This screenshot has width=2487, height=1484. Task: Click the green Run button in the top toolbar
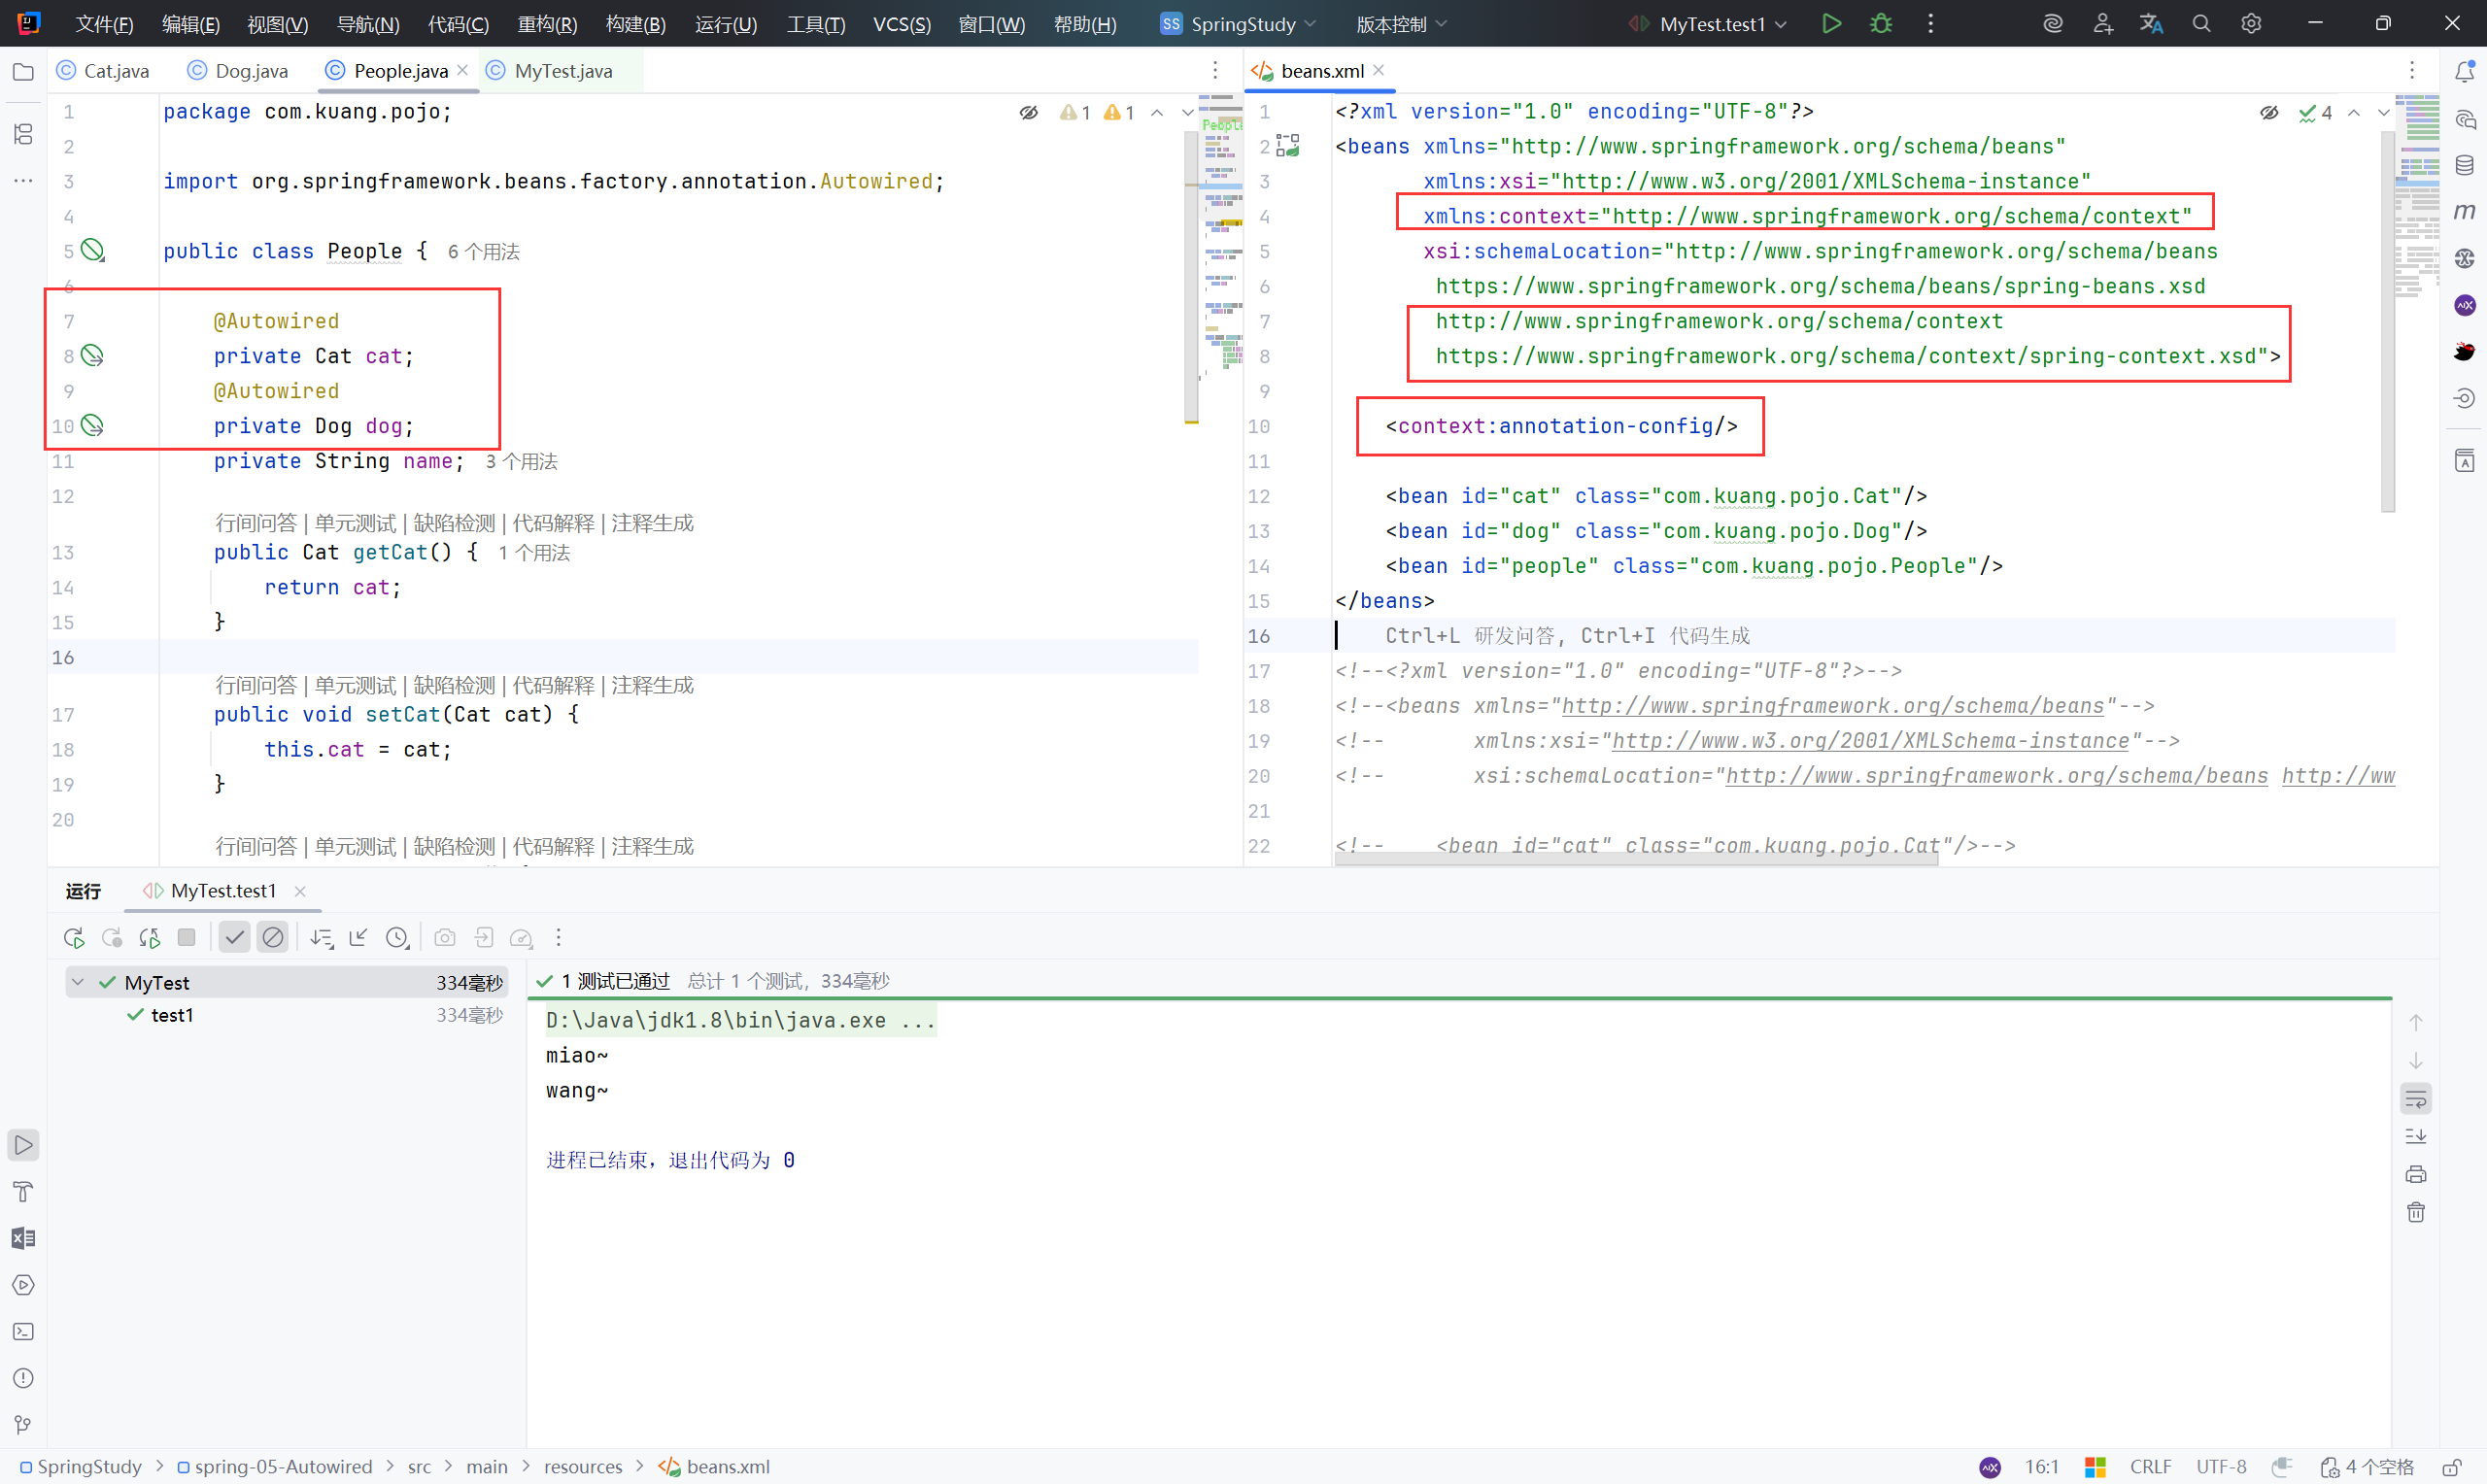[1831, 24]
